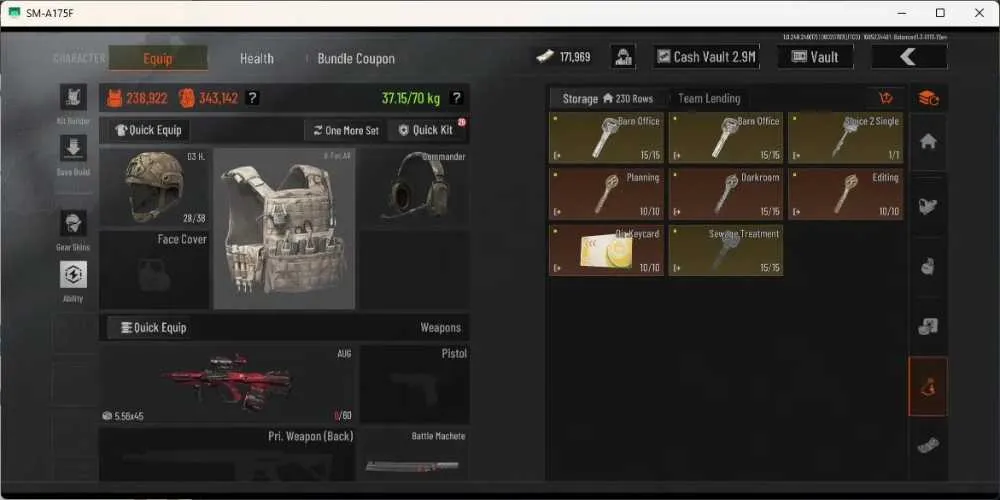Open the Quick Kit button
The image size is (1000, 500).
click(x=427, y=130)
